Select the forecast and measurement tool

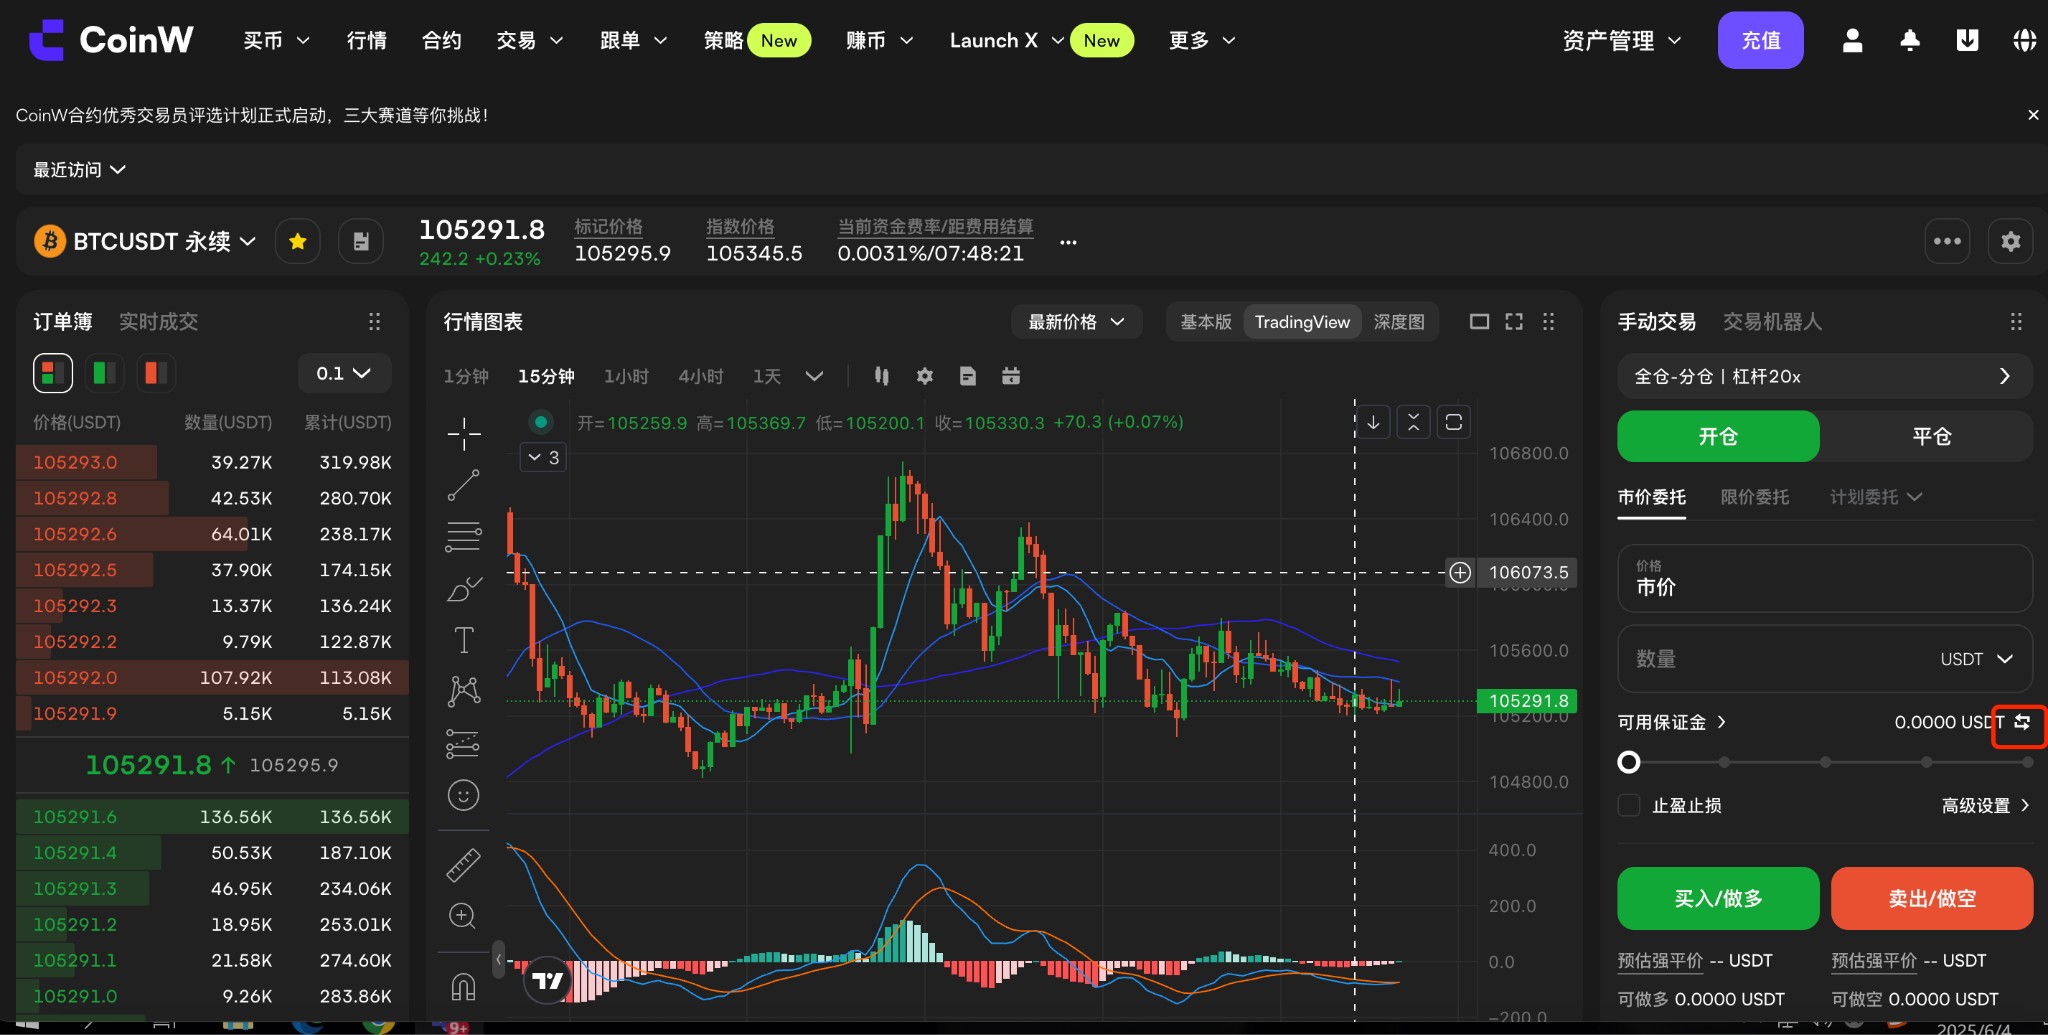click(464, 743)
